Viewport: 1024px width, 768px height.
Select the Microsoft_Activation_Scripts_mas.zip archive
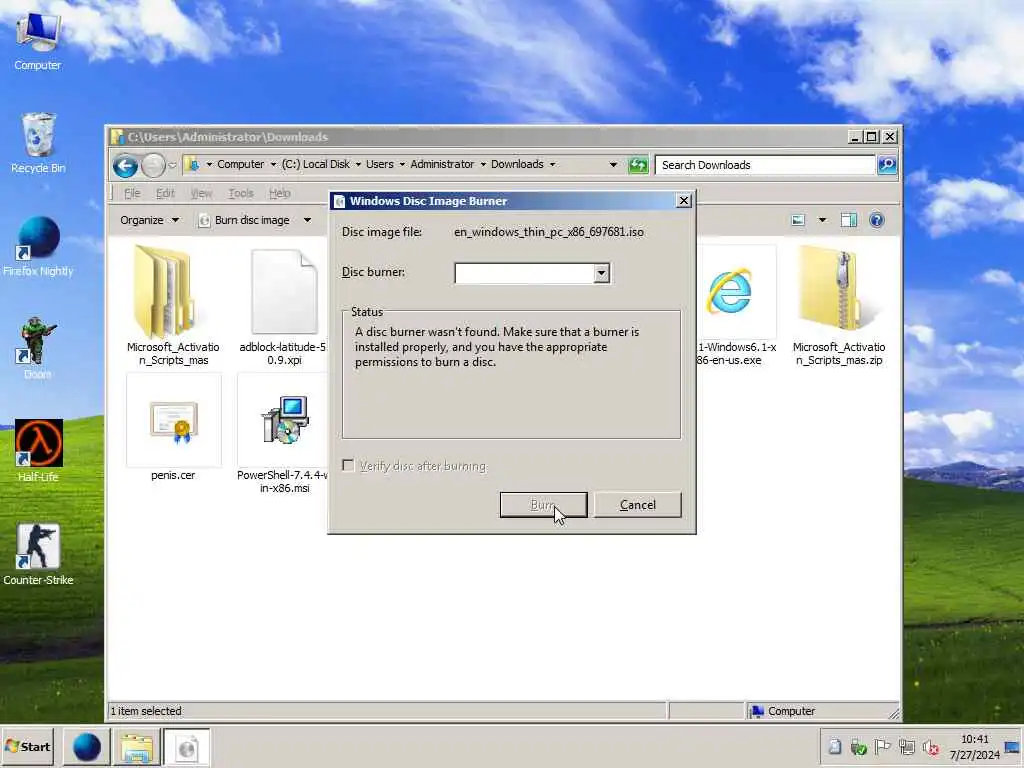[839, 306]
